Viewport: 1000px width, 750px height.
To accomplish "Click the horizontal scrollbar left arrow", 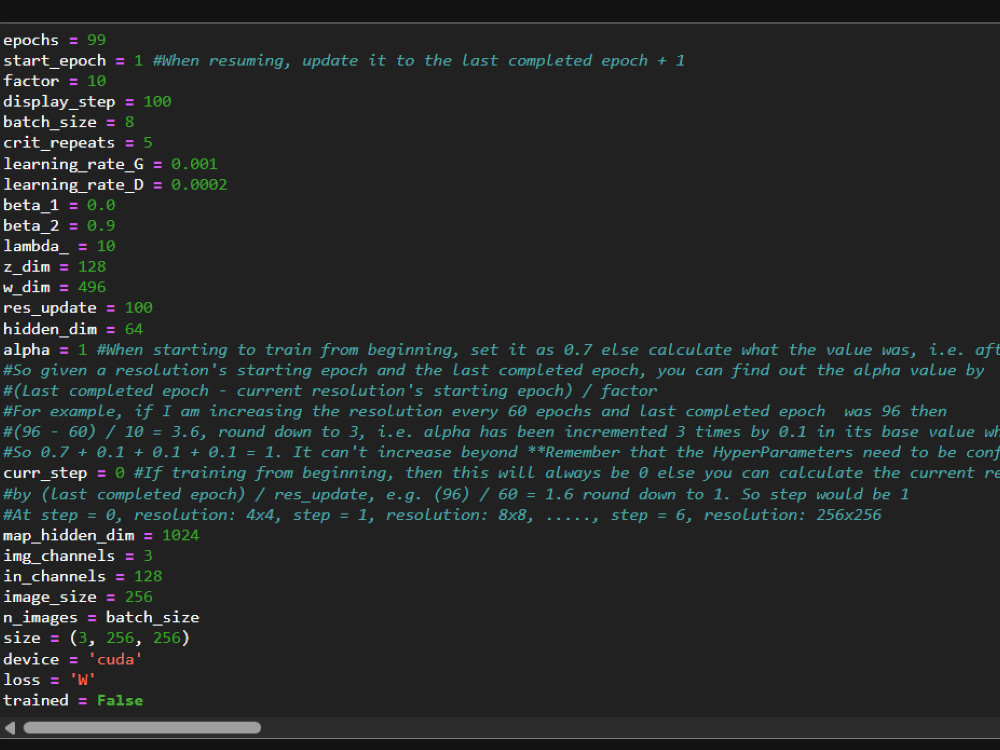I will pos(10,728).
